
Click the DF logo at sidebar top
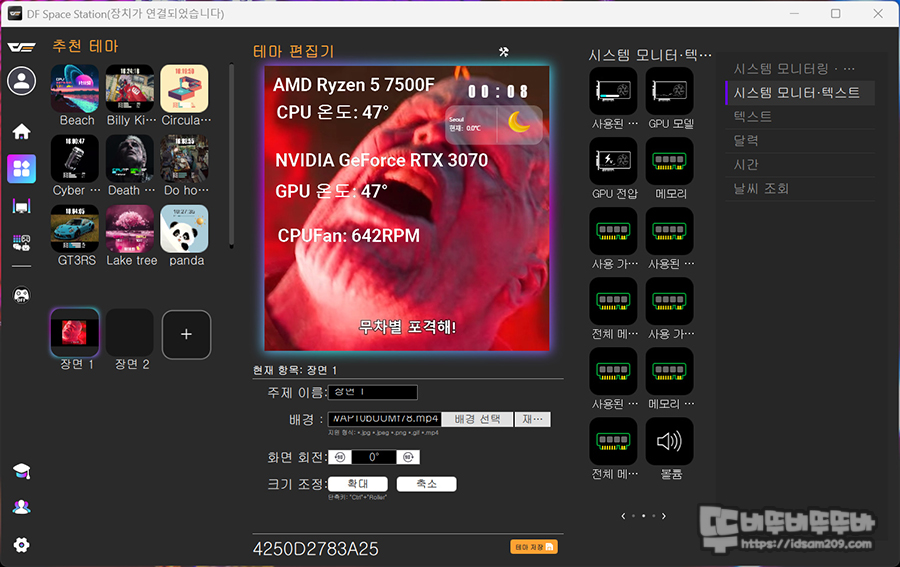21,47
